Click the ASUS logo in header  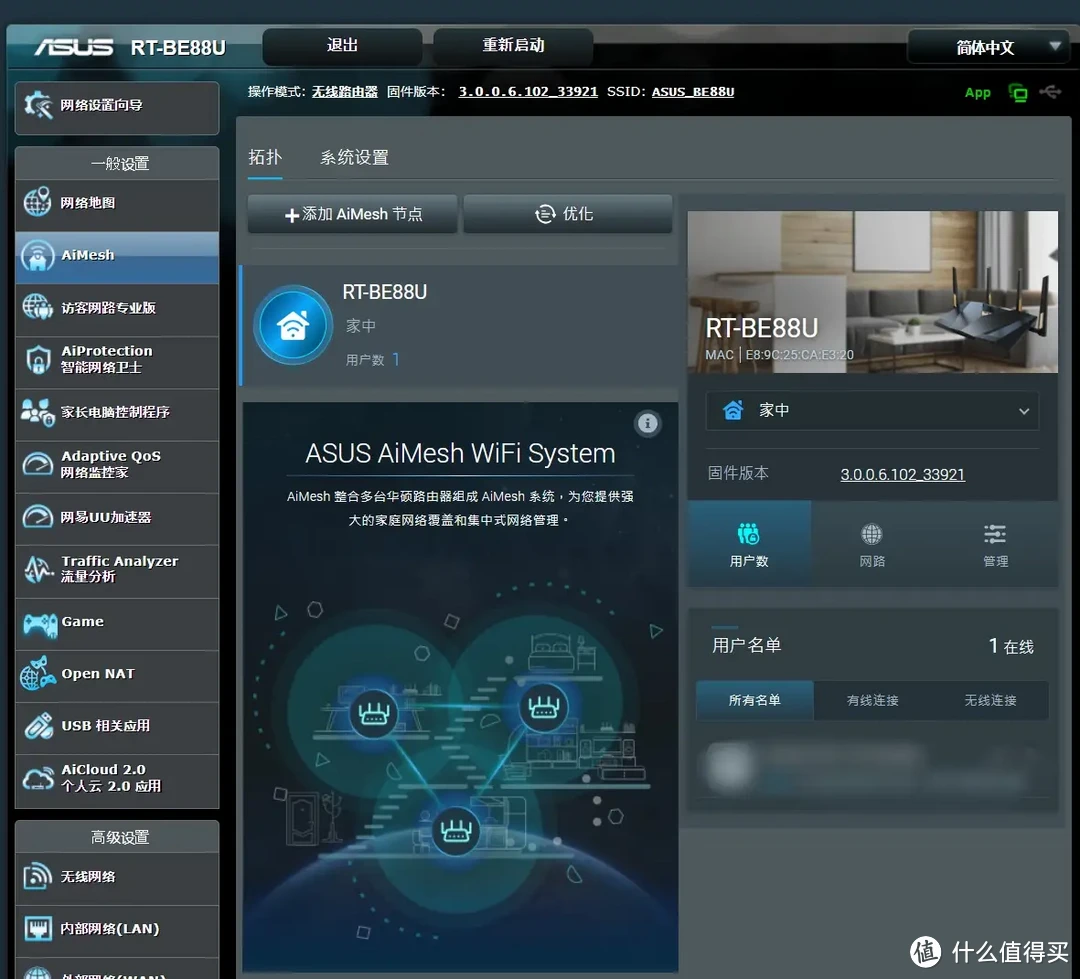pos(74,48)
